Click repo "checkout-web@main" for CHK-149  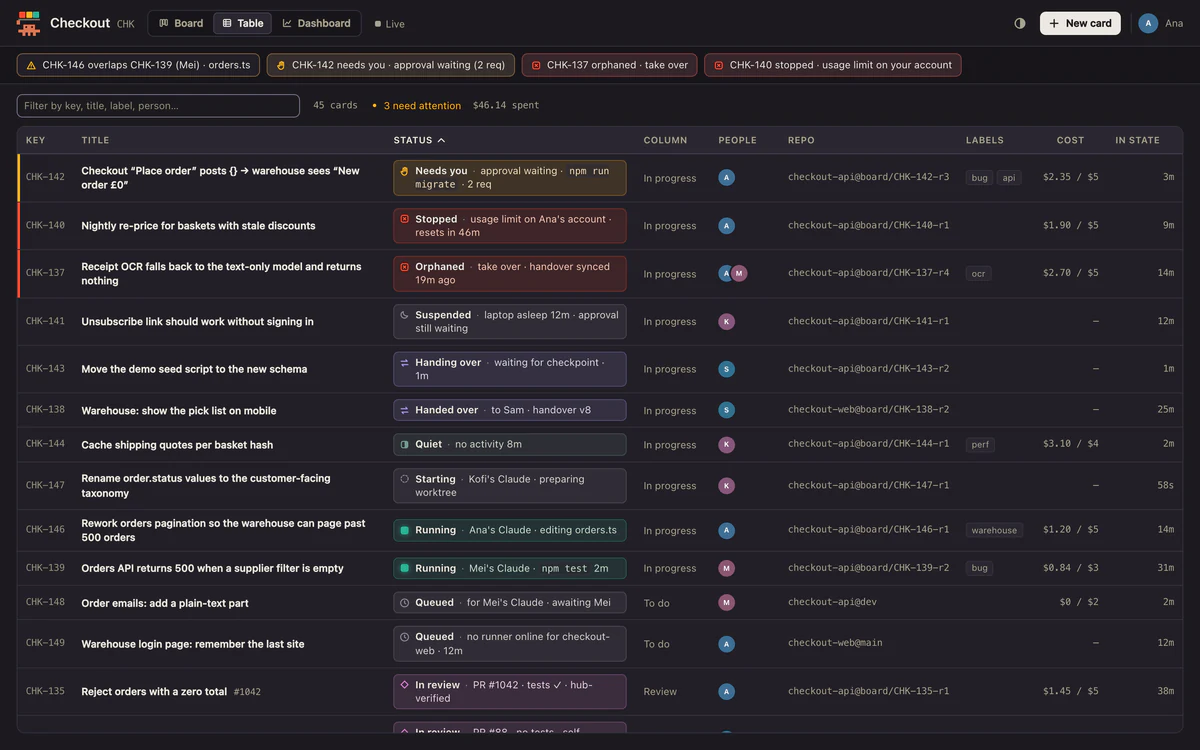coord(835,643)
